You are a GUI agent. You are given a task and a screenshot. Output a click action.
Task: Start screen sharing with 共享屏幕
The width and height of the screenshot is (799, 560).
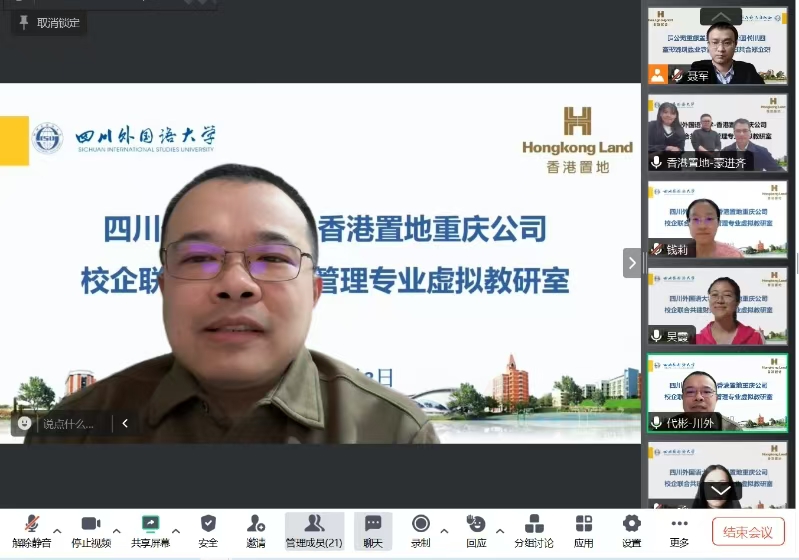(150, 531)
